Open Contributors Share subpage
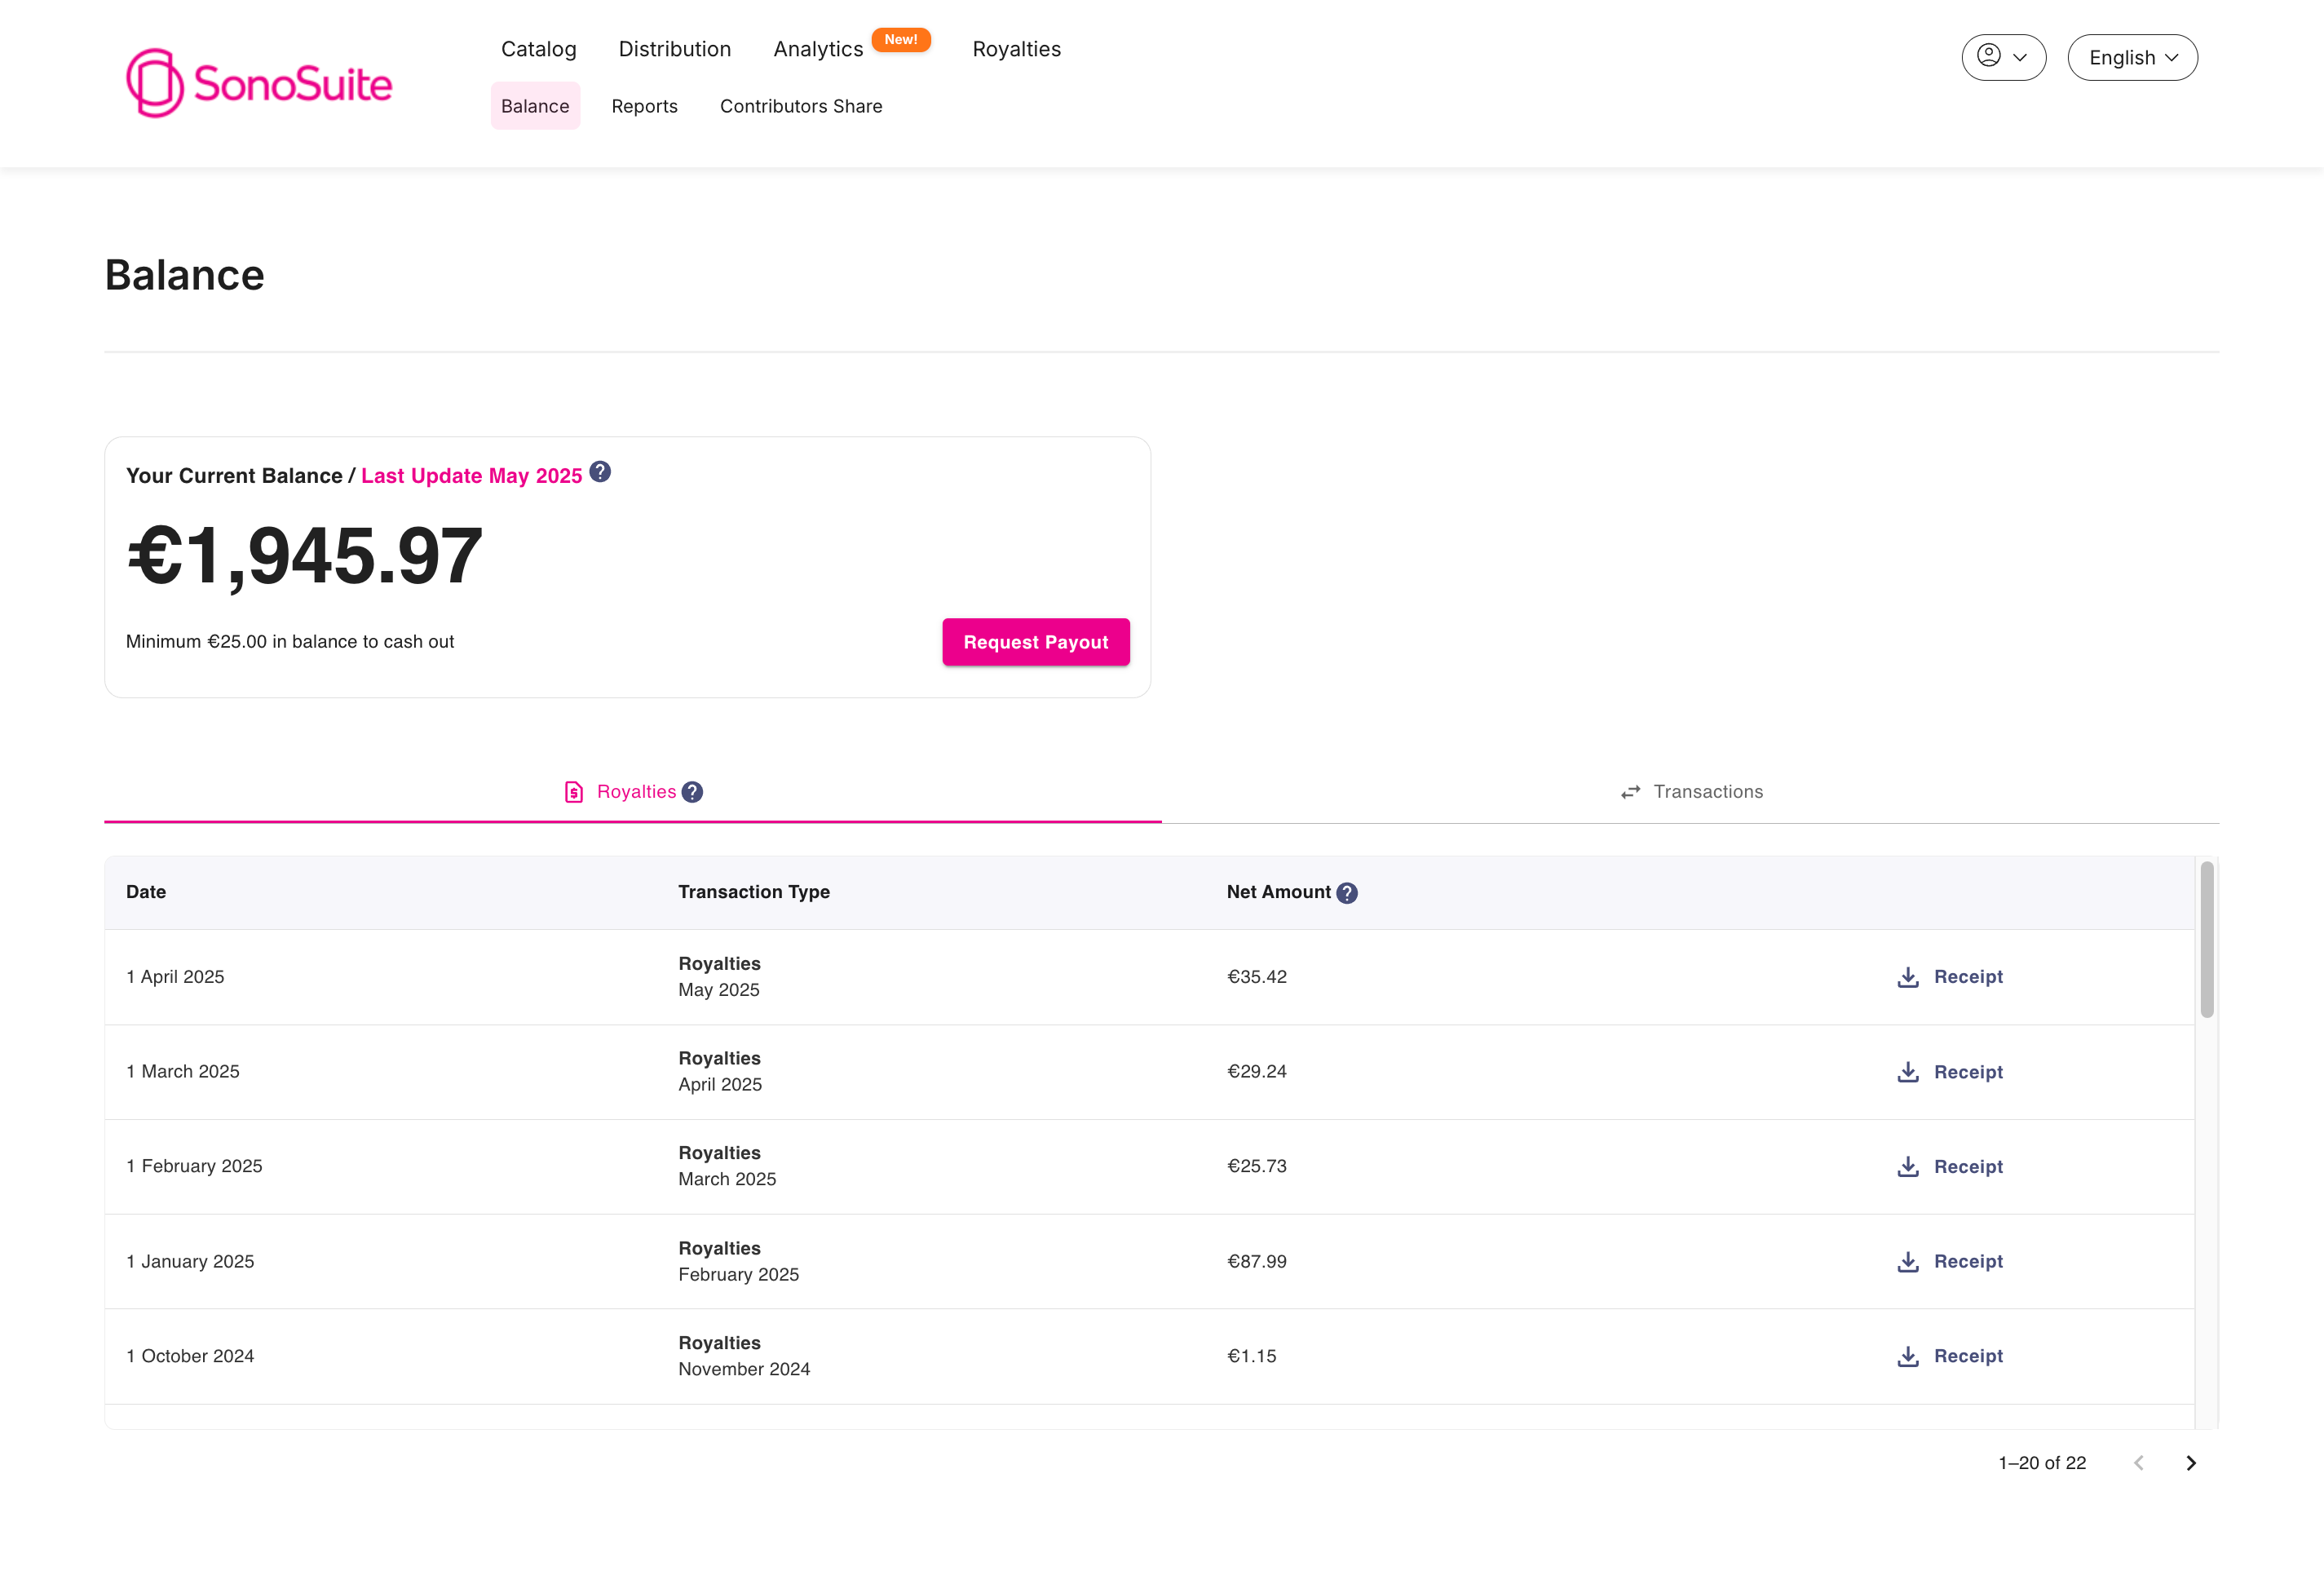The width and height of the screenshot is (2324, 1580). pos(801,106)
